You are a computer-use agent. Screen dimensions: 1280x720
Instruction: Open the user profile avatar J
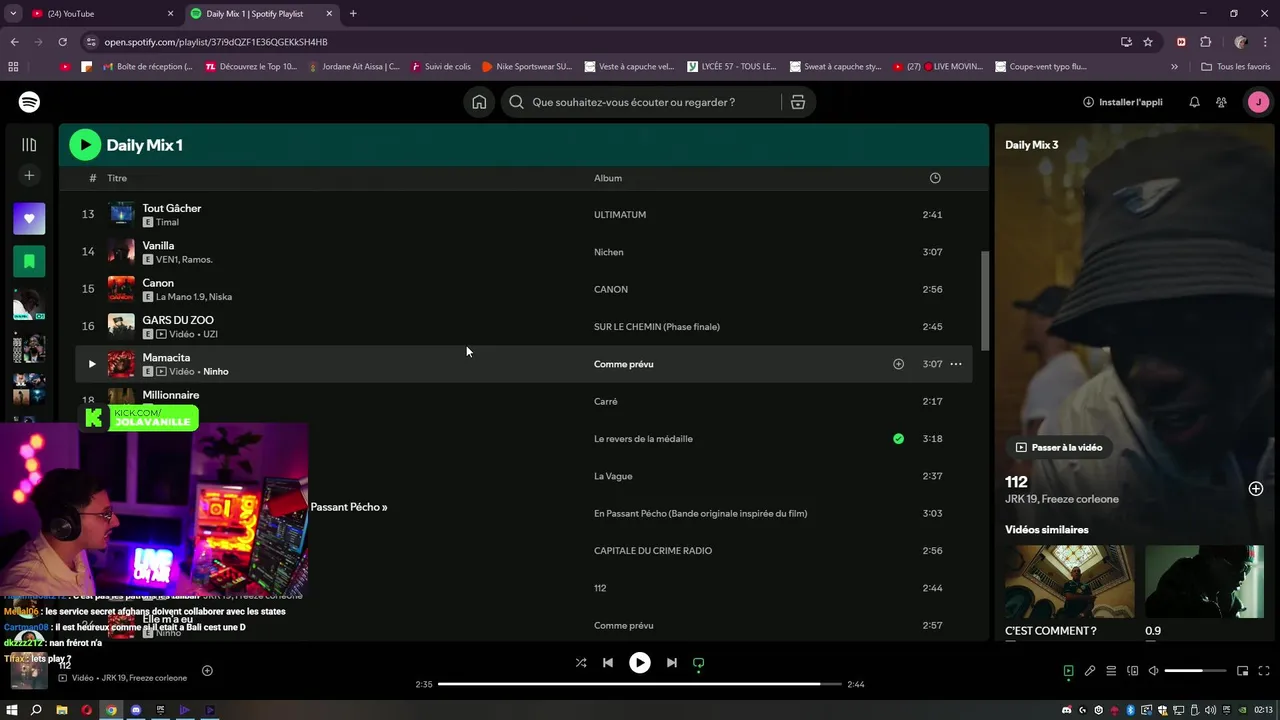(x=1258, y=102)
